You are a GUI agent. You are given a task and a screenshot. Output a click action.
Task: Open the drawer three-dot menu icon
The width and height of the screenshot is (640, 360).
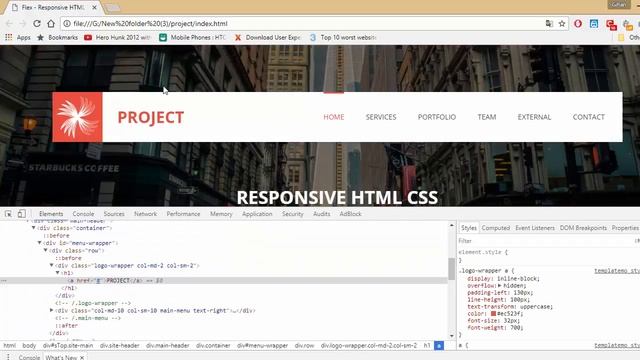coord(8,357)
